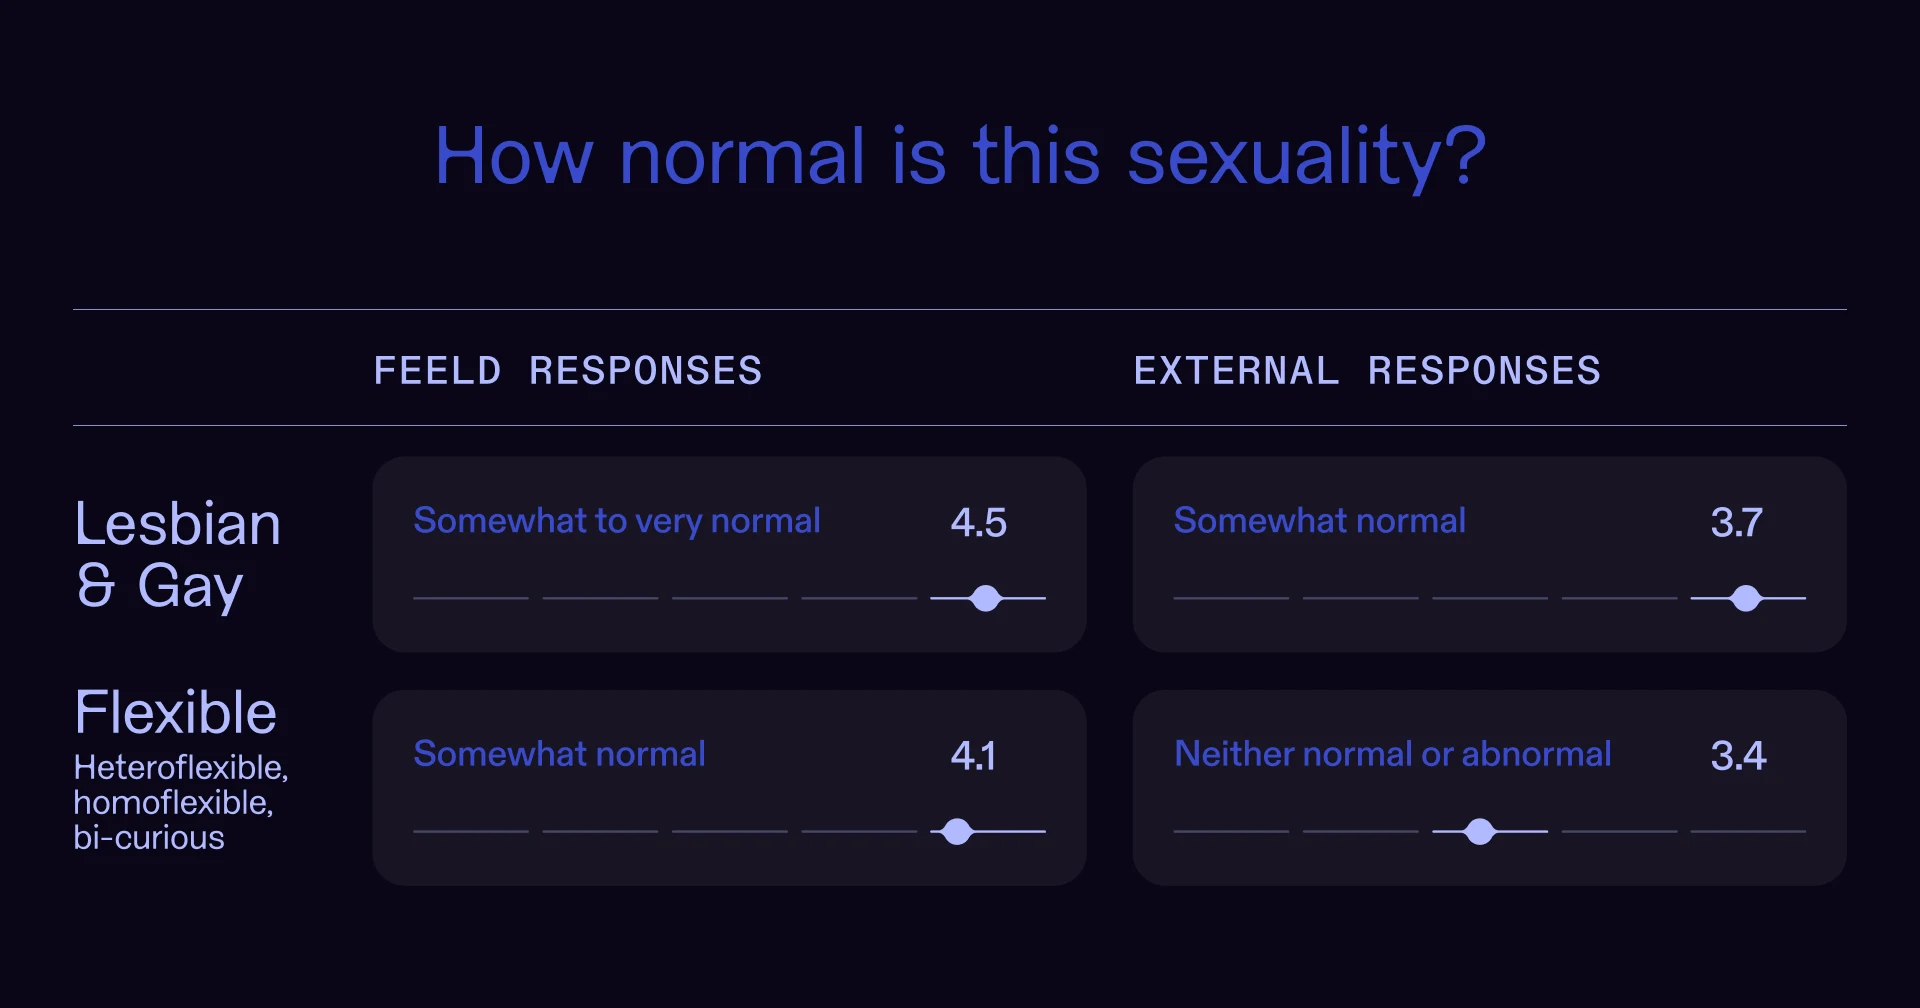
Task: Click the 'Somewhat to very normal' label
Action: point(617,521)
